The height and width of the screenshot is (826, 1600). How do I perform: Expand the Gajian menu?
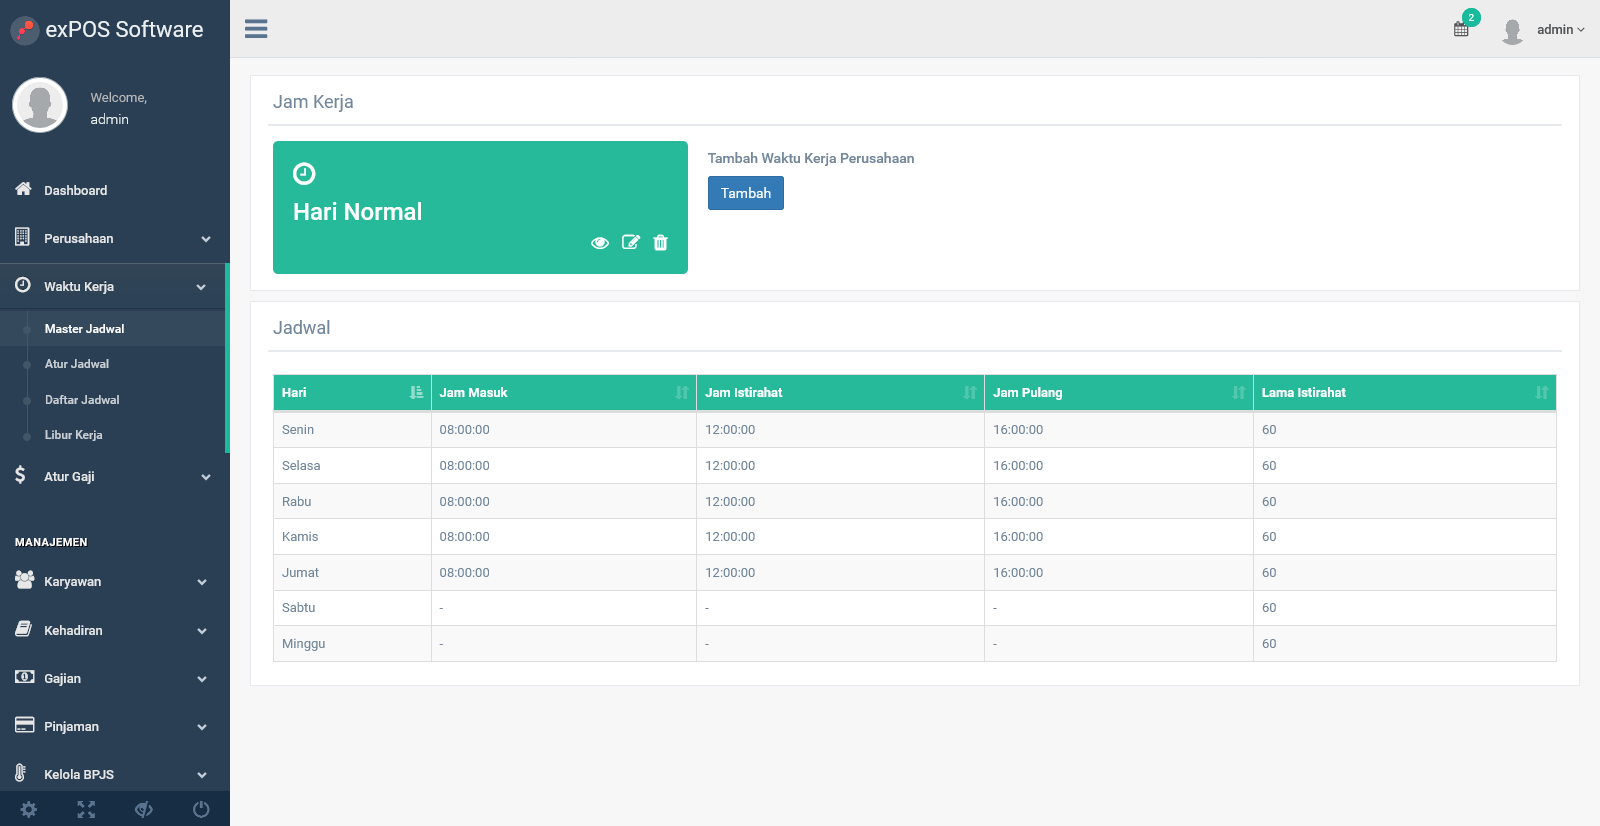tap(115, 679)
